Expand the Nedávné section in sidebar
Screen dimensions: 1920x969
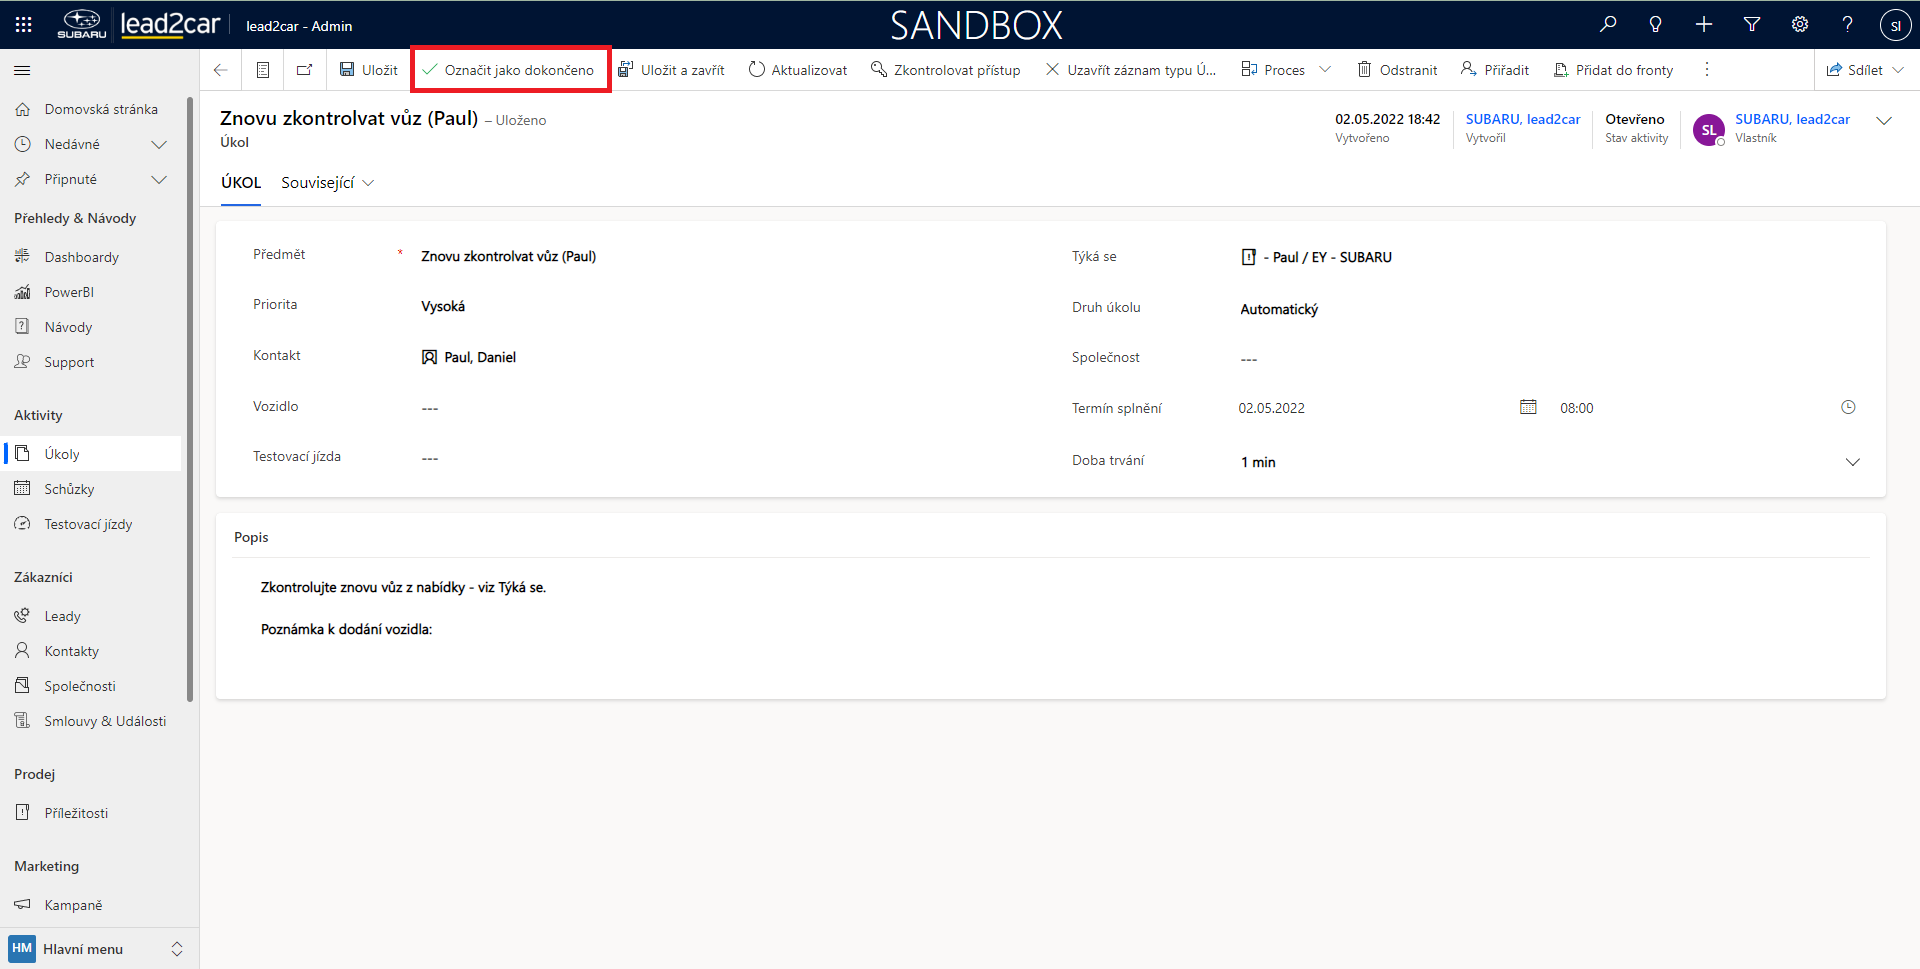coord(158,145)
